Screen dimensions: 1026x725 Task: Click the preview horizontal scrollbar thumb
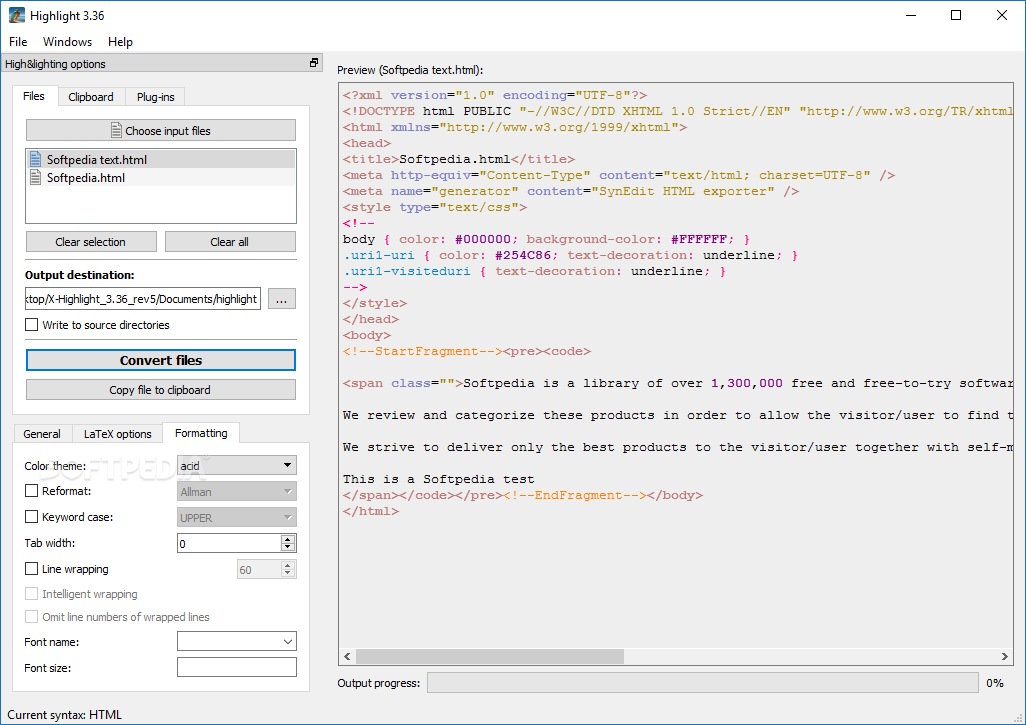point(489,656)
